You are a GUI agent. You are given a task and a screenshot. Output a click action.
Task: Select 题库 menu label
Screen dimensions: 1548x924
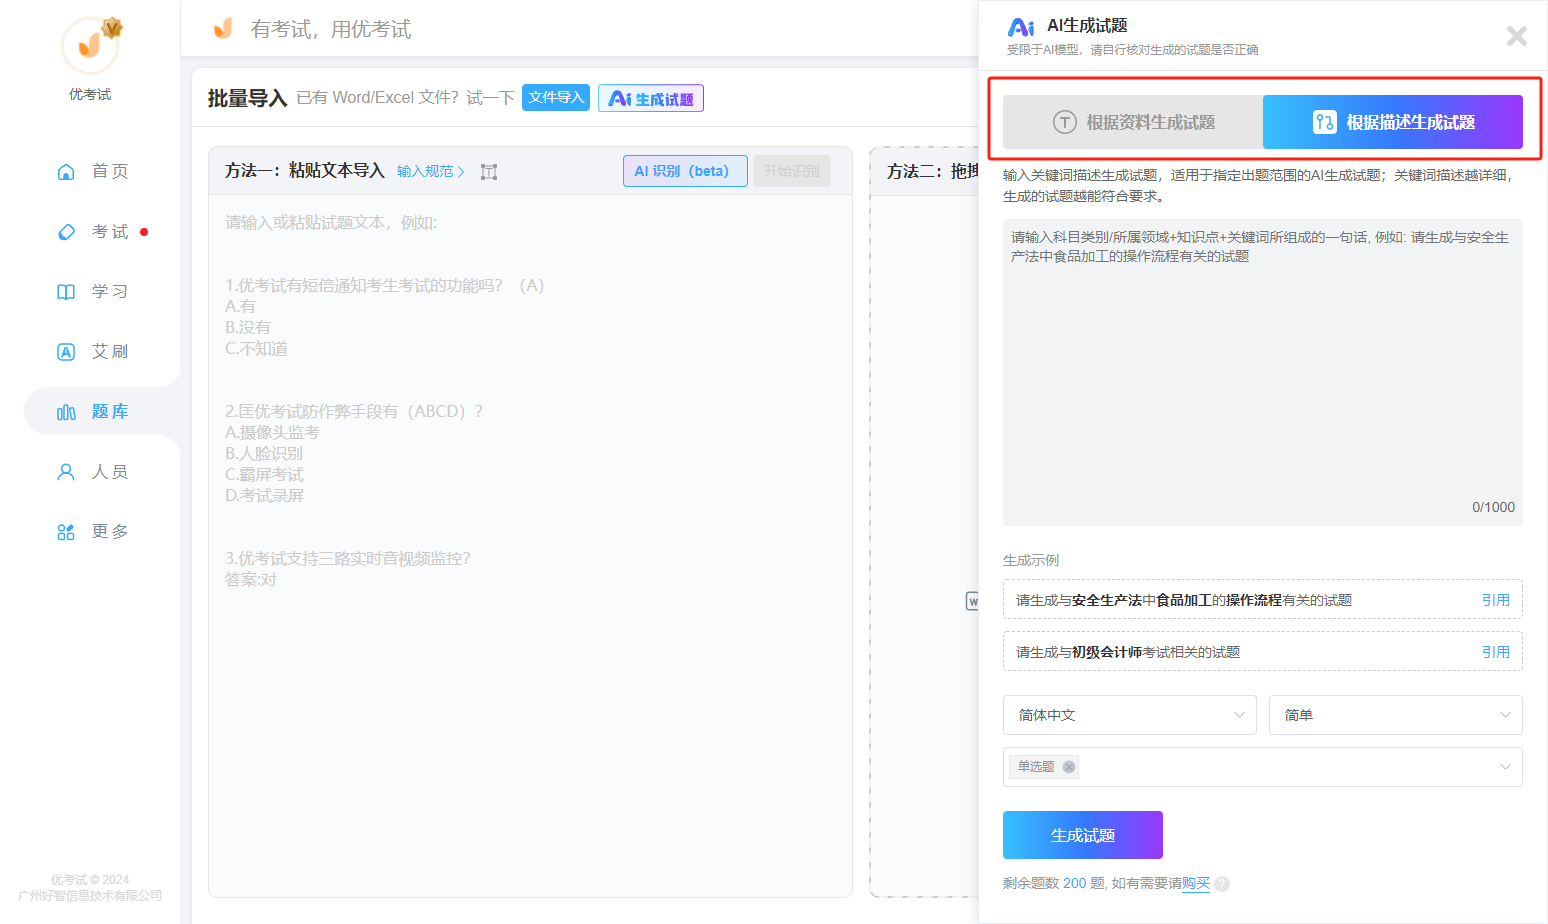pyautogui.click(x=110, y=412)
